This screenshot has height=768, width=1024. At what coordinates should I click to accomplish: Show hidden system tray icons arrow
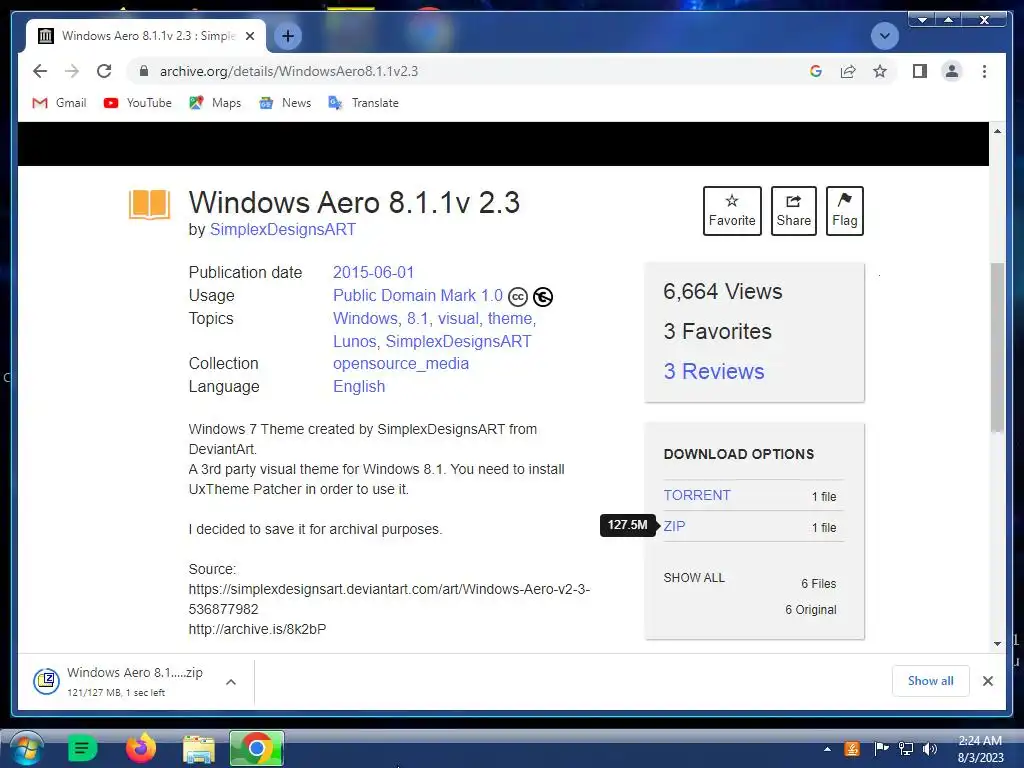click(827, 749)
